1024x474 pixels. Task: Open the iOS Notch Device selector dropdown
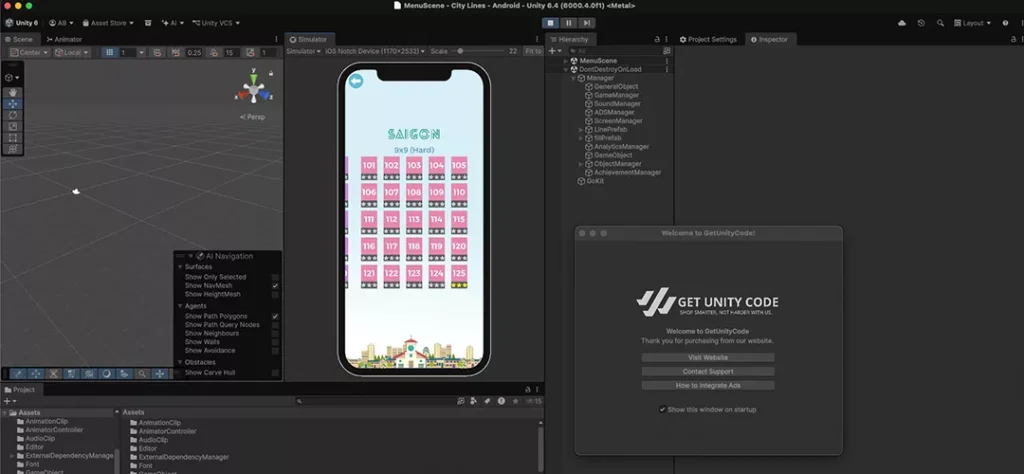click(x=375, y=51)
